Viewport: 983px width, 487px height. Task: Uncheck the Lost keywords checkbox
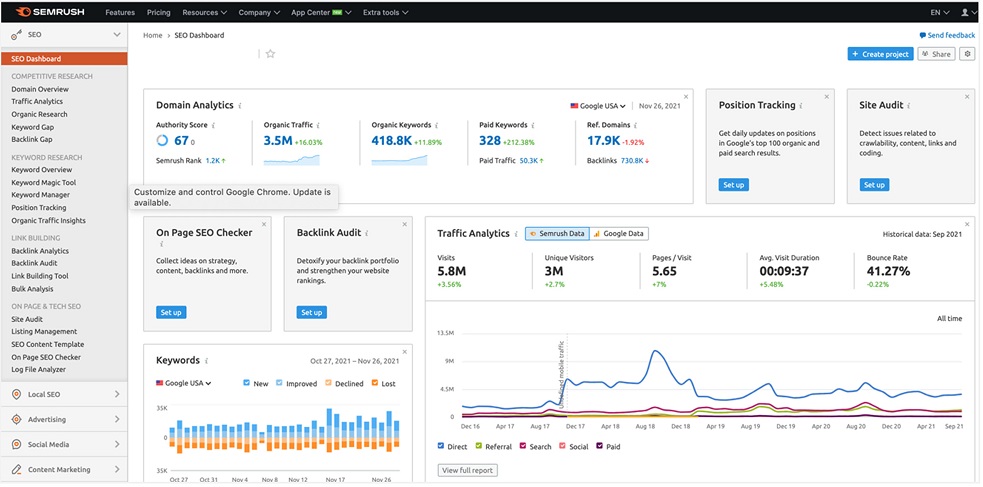coord(373,383)
